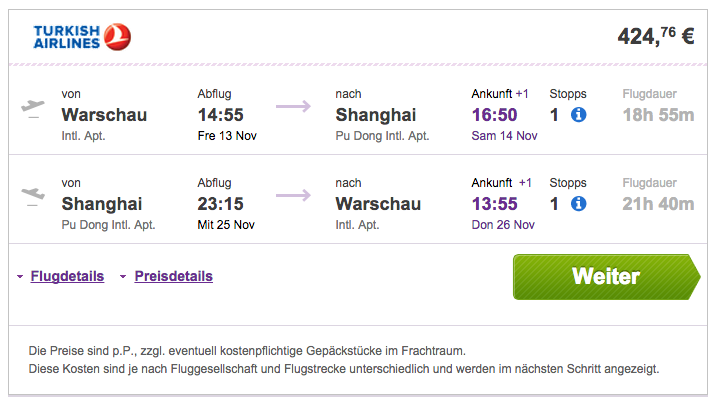Expand the Preisdetails section
The width and height of the screenshot is (716, 407).
pos(174,276)
